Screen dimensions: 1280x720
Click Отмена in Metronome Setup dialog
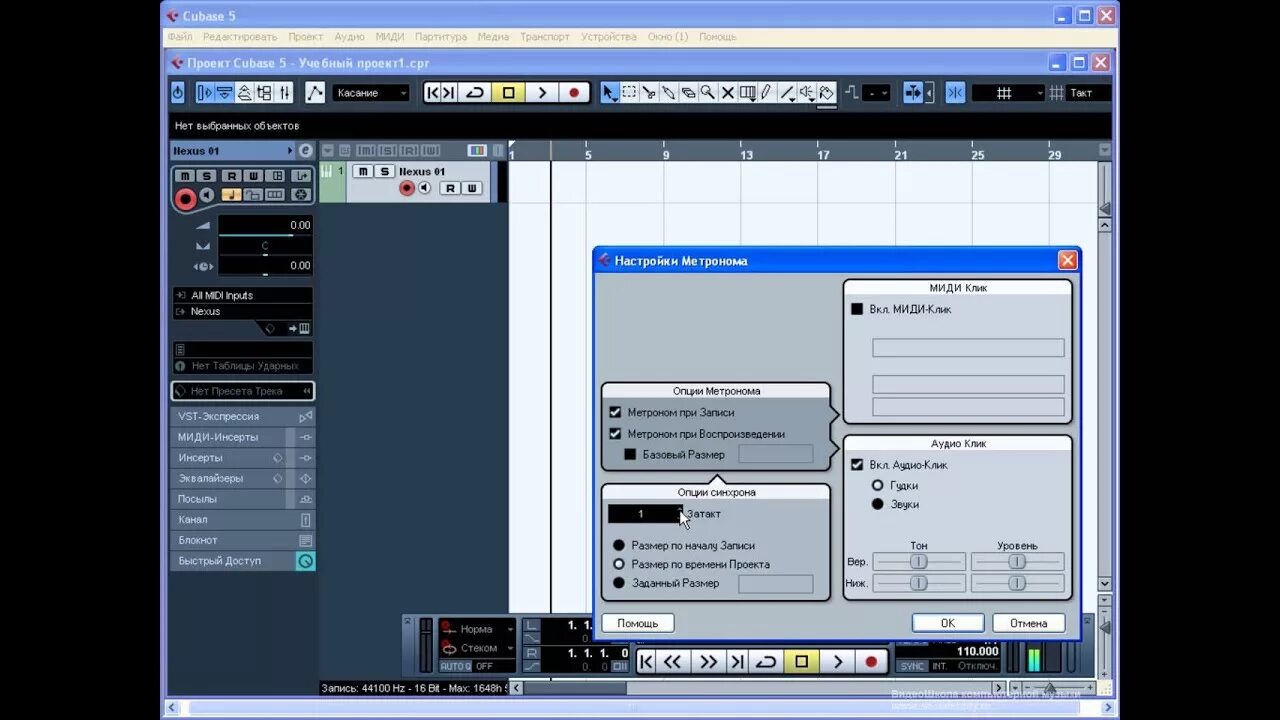(1028, 623)
